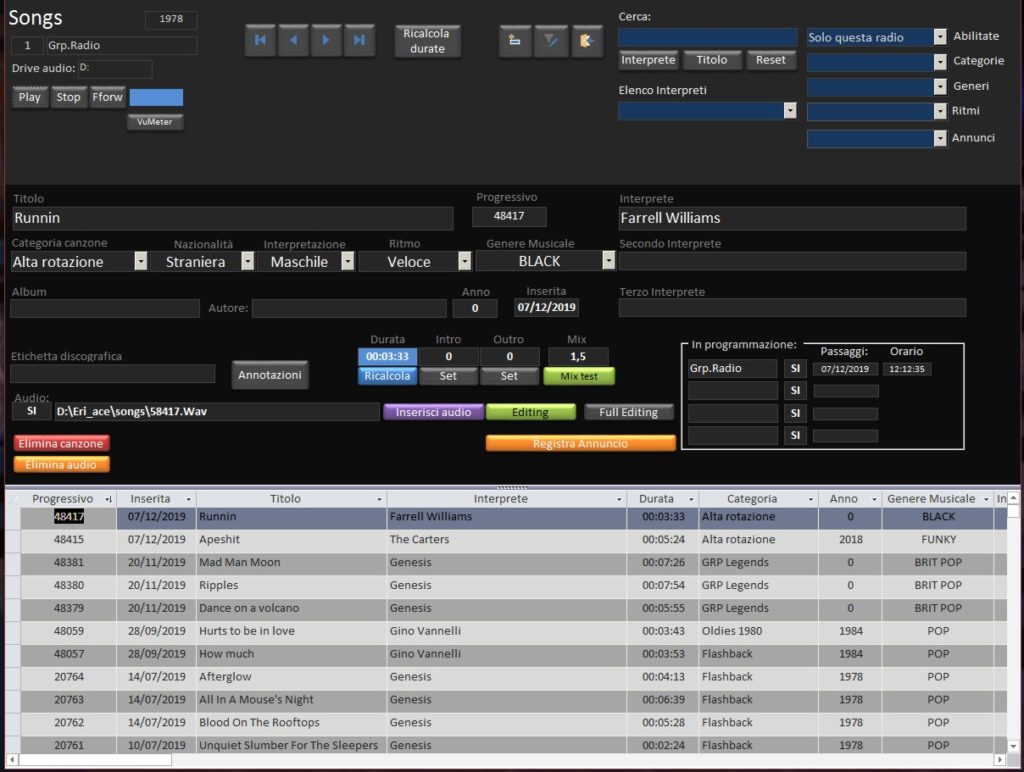This screenshot has width=1024, height=772.
Task: Toggle SI in fourth programming row
Action: [795, 435]
